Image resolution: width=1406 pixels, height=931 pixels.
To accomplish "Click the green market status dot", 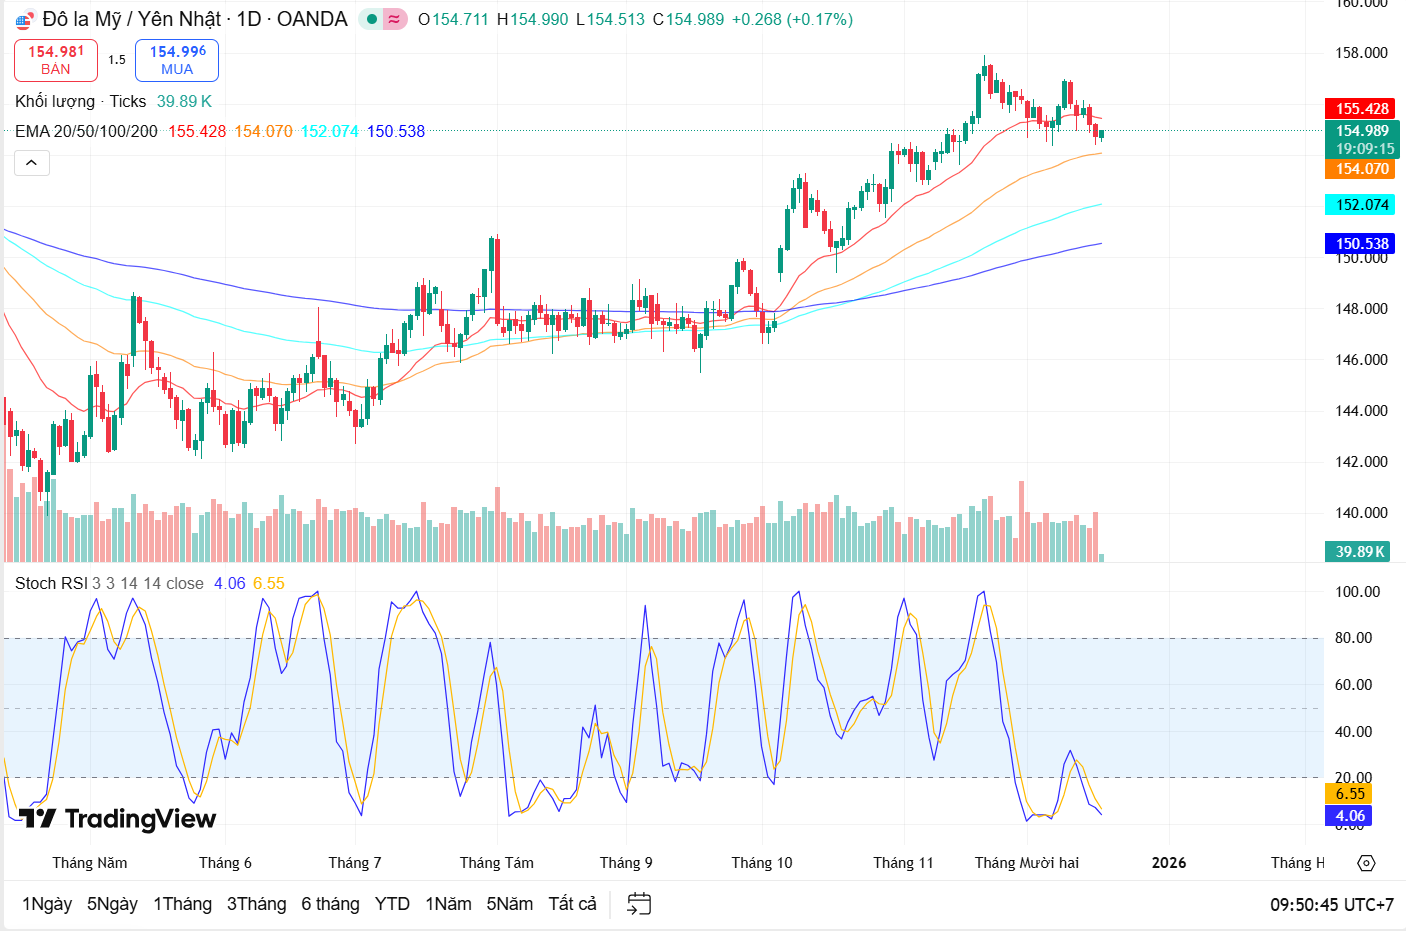I will (371, 19).
